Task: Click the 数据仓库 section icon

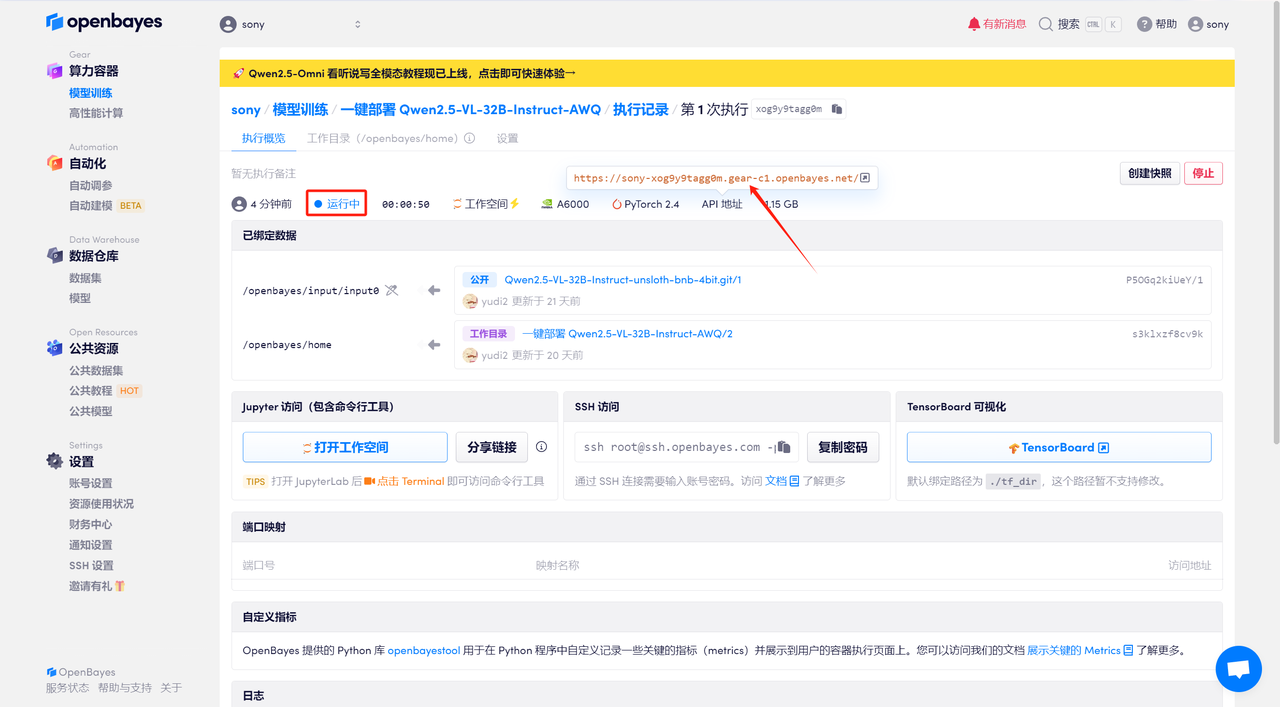Action: coord(55,256)
